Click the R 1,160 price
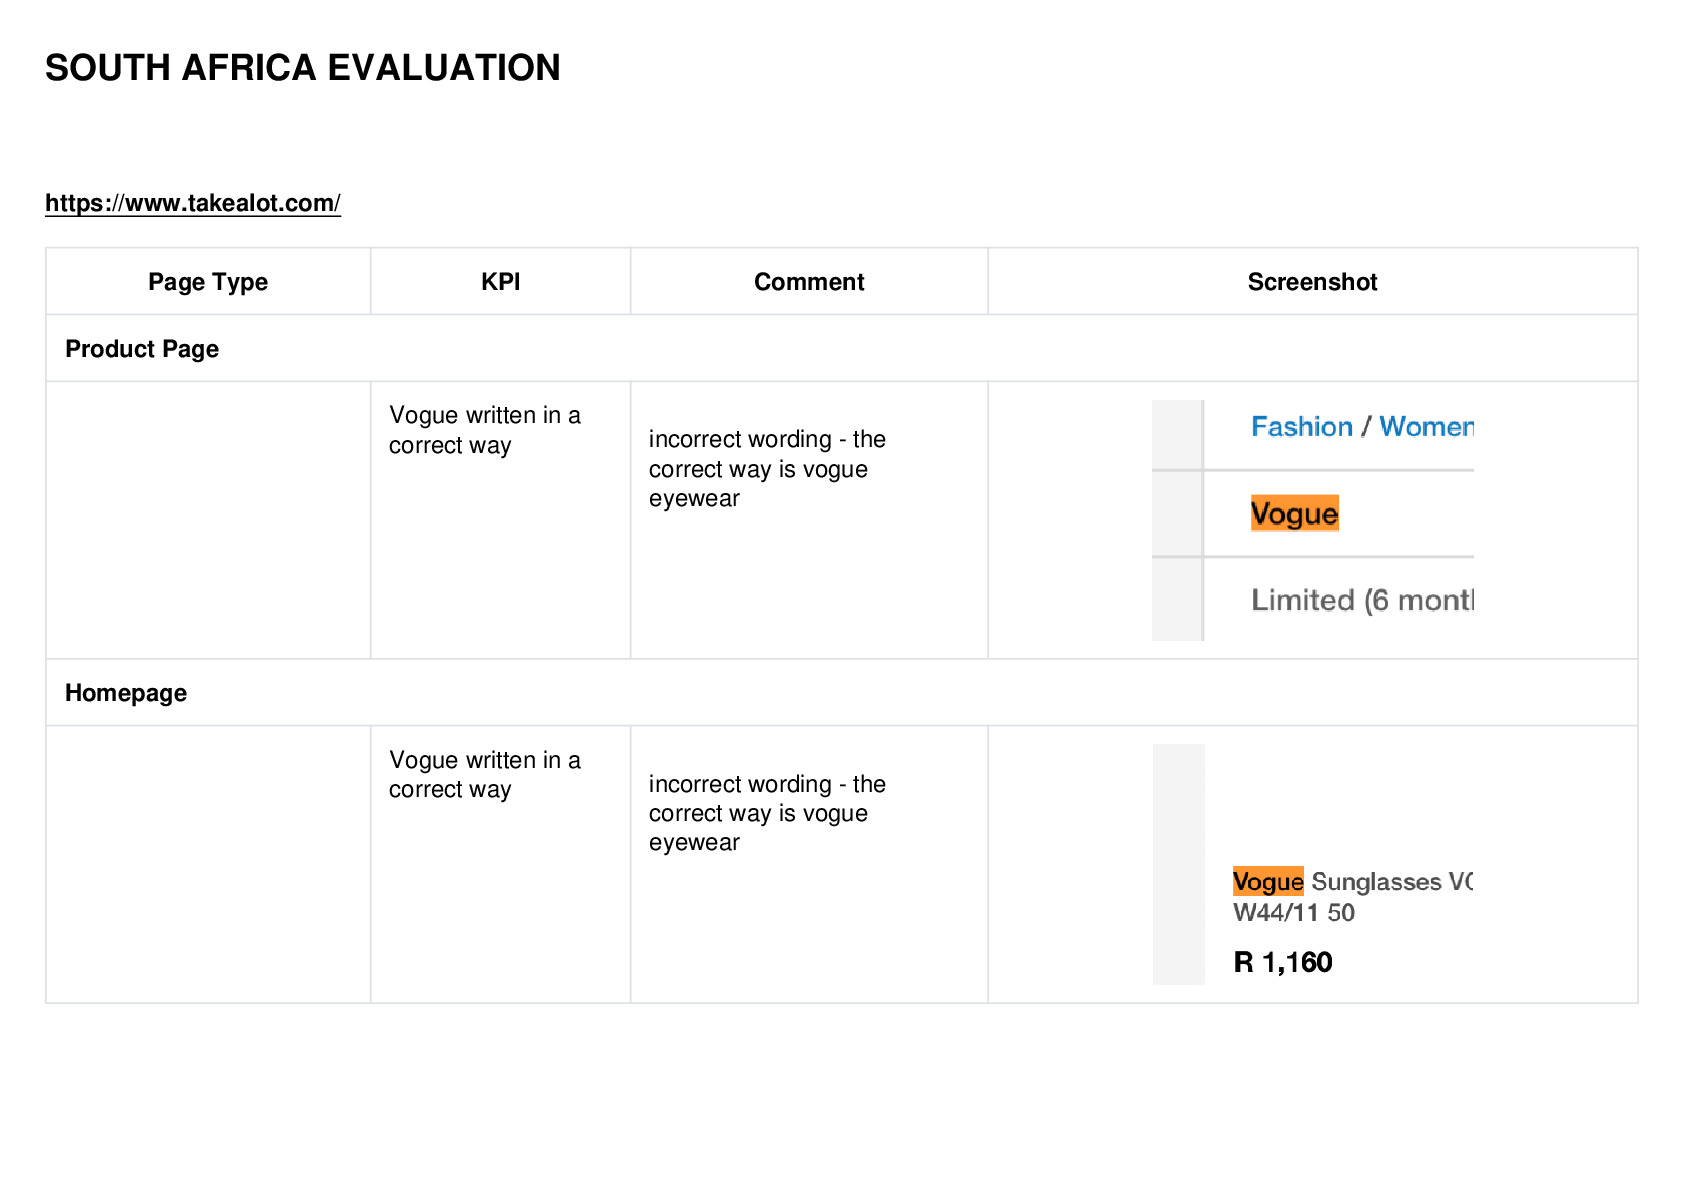 [x=1283, y=962]
